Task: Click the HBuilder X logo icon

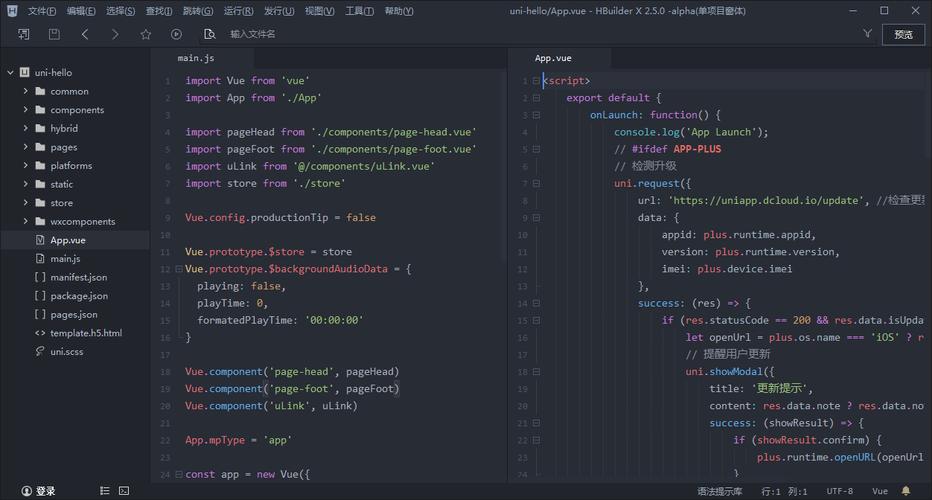Action: (x=12, y=11)
